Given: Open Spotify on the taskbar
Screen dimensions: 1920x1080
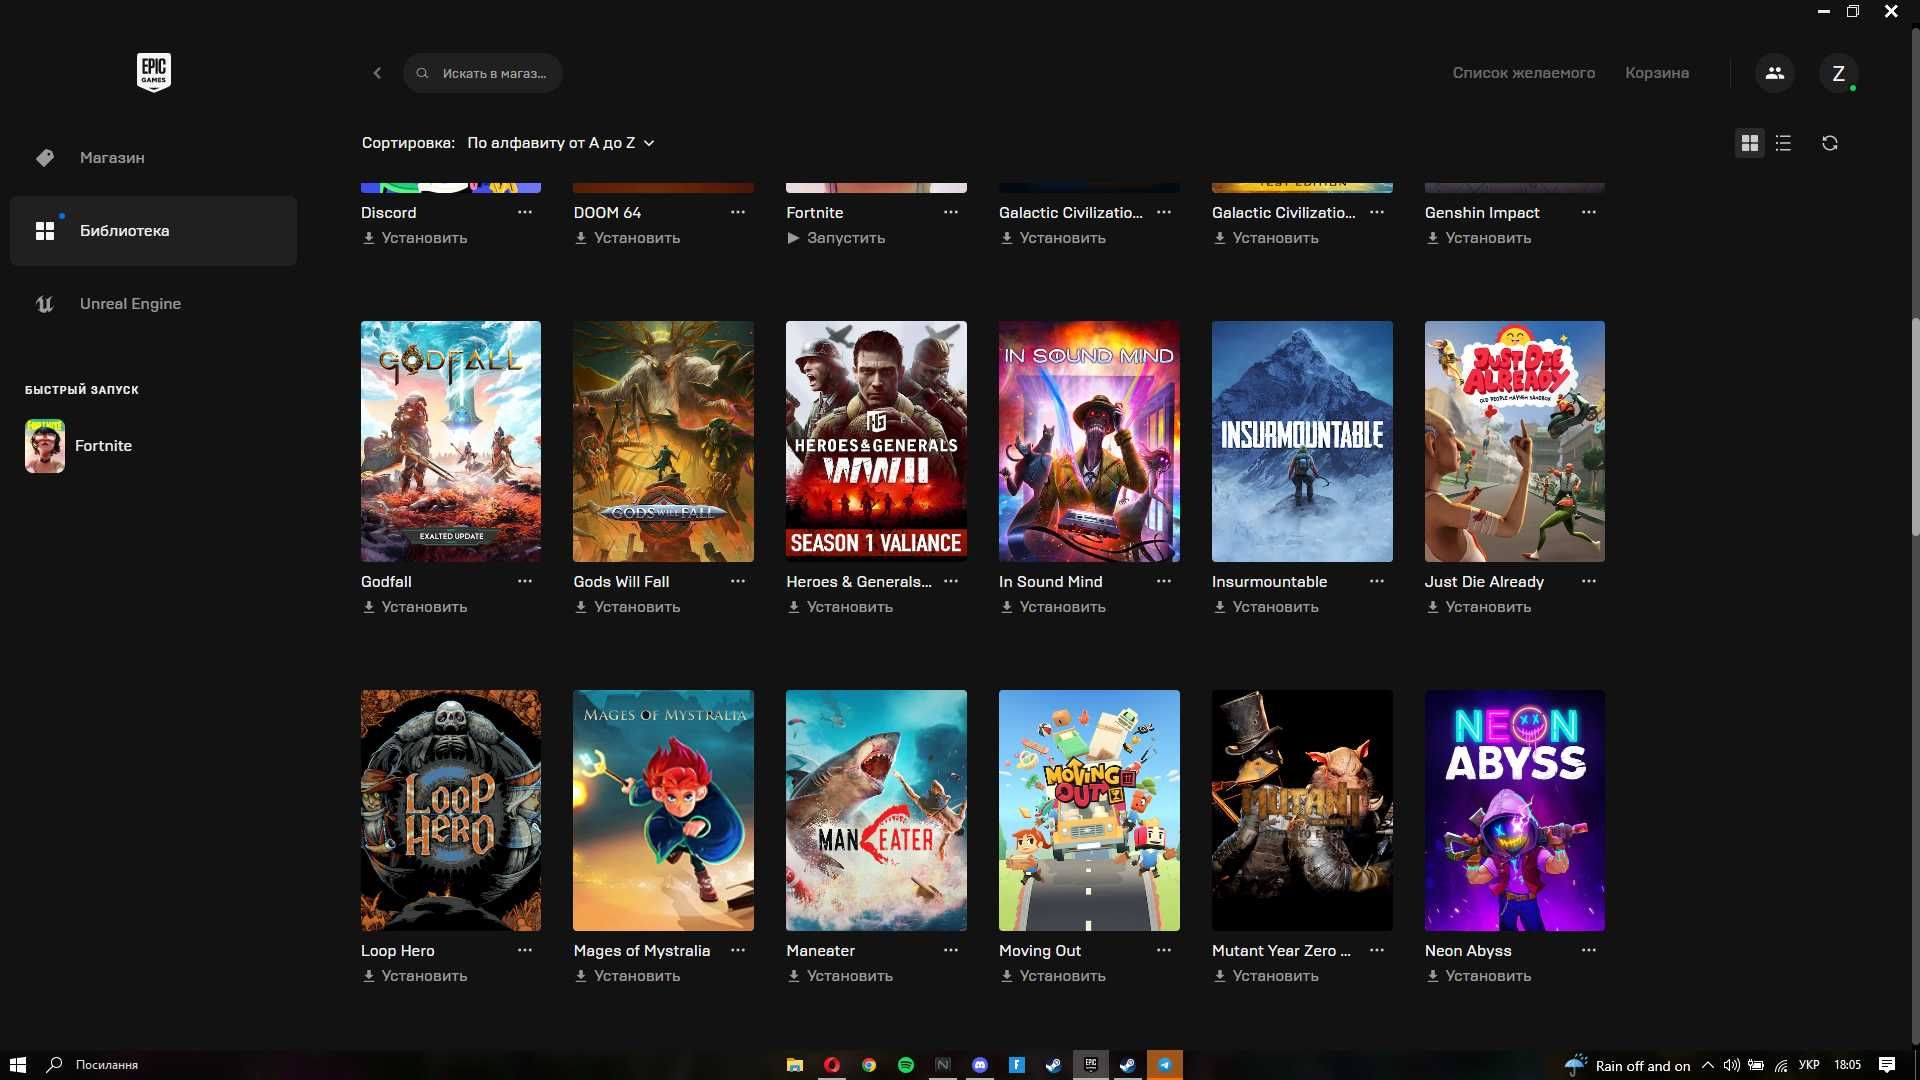Looking at the screenshot, I should (906, 1065).
